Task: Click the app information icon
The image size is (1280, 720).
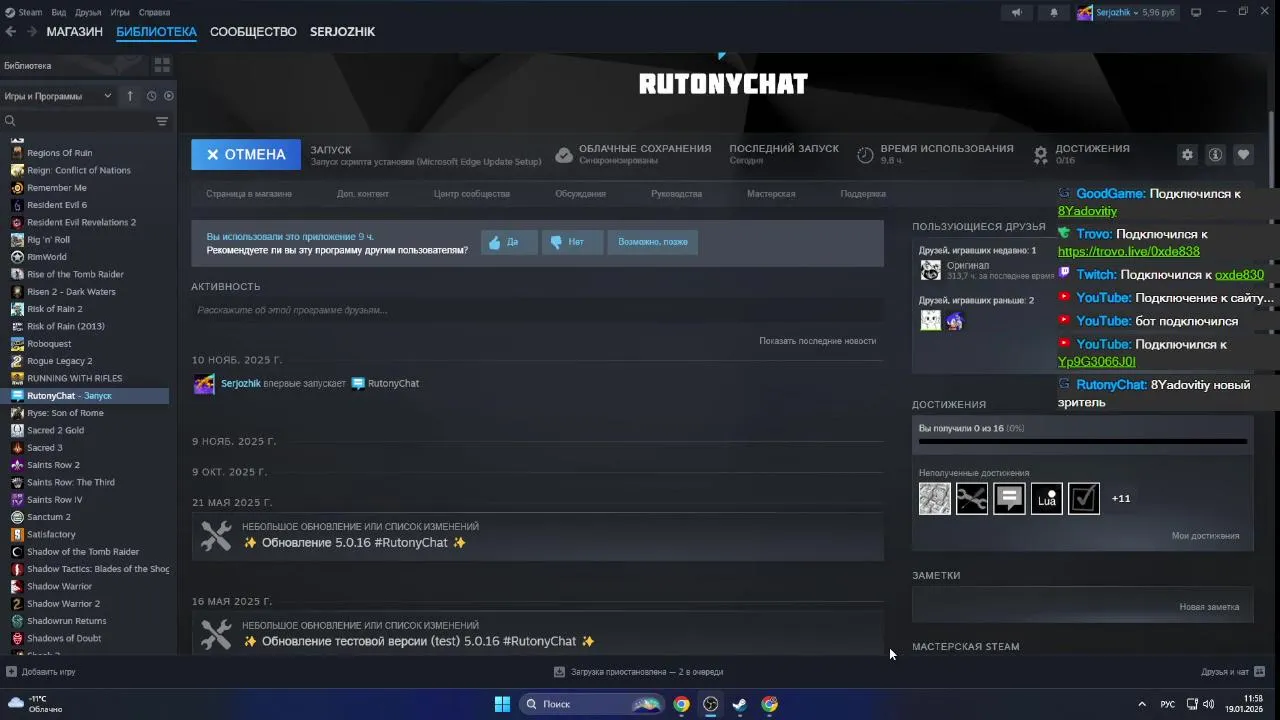Action: [x=1215, y=154]
